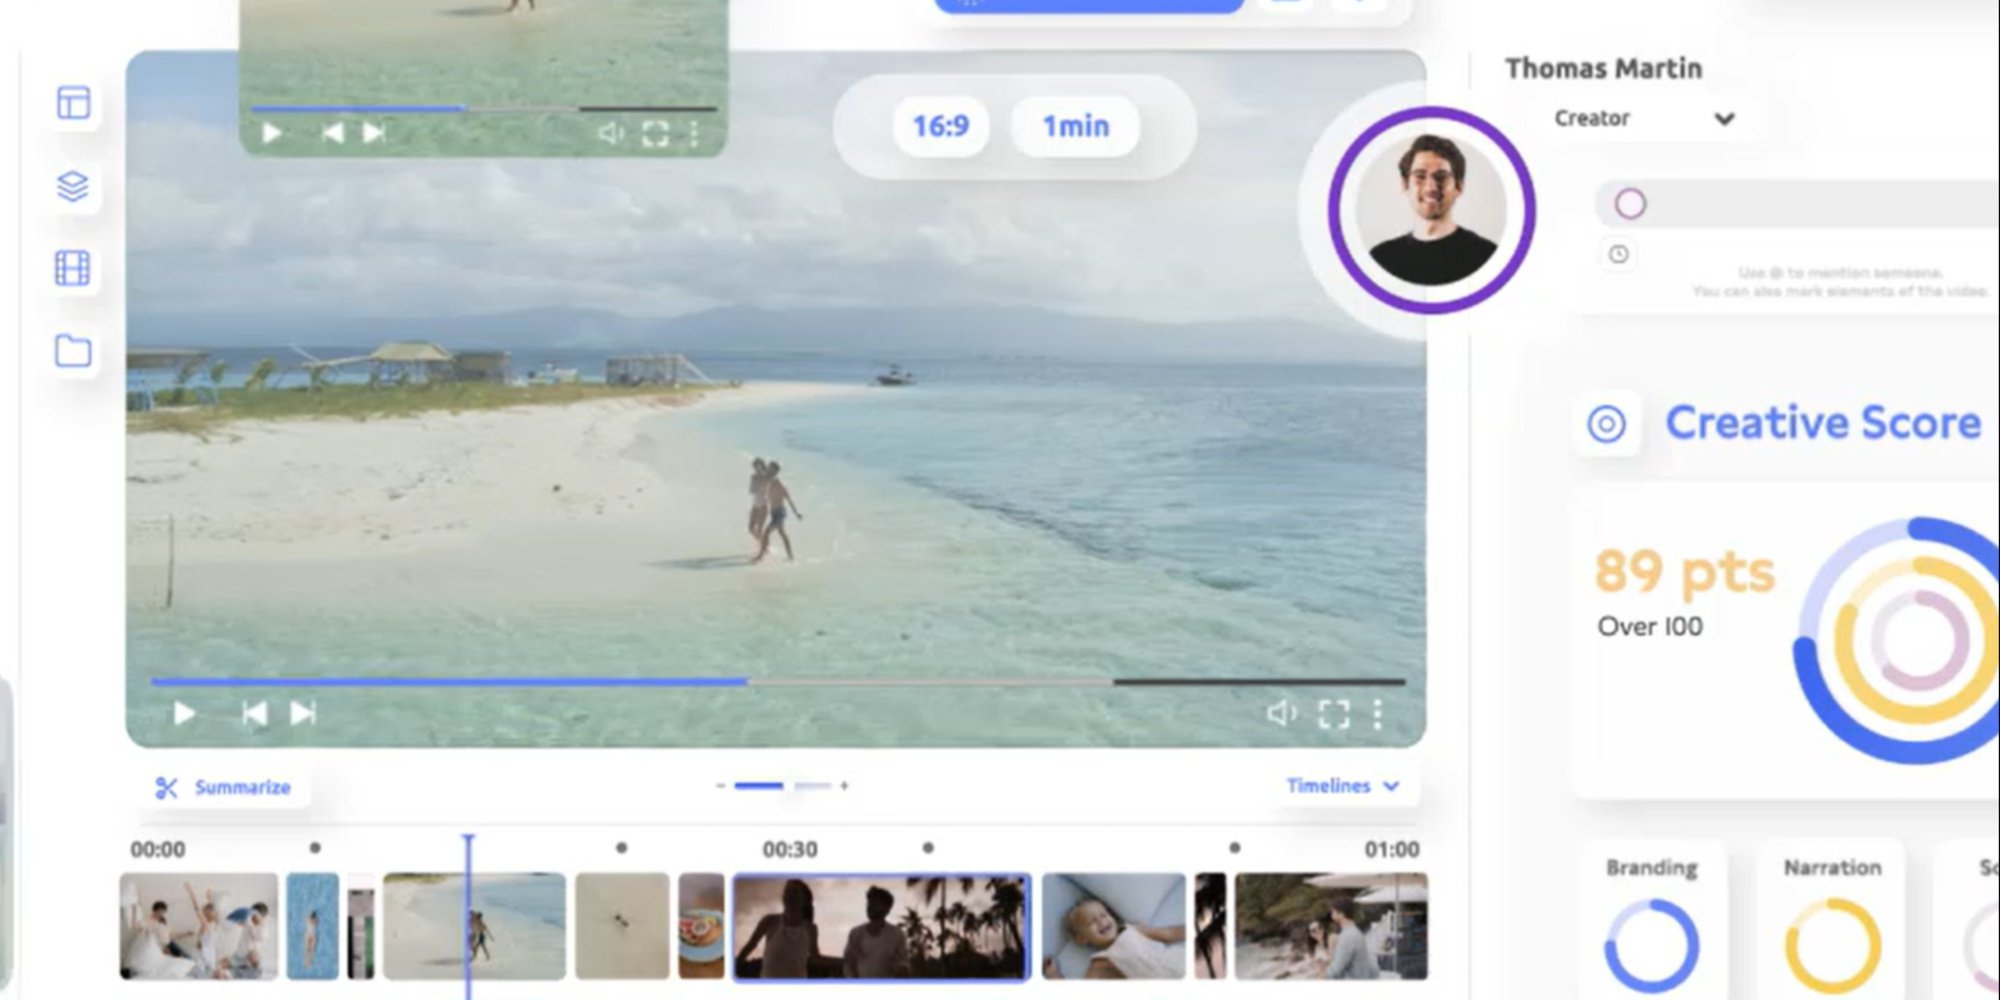
Task: Zoom in timeline with plus button
Action: tap(845, 786)
